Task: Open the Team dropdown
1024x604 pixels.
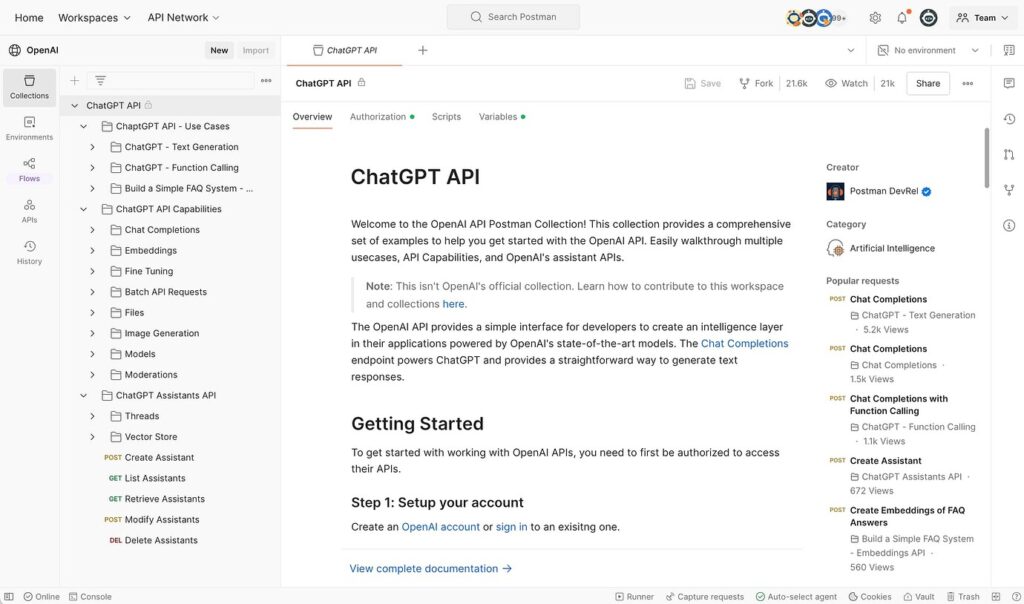Action: [982, 18]
